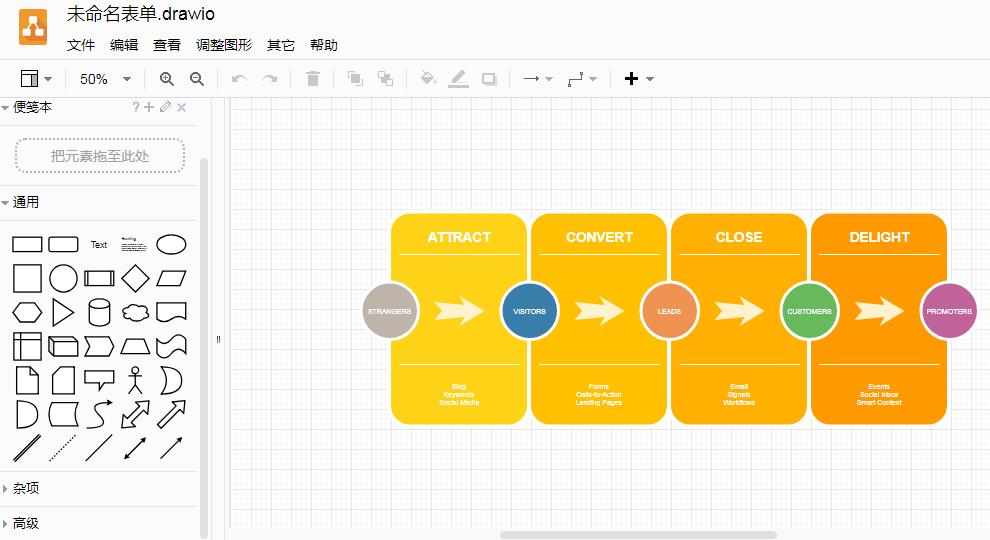This screenshot has height=540, width=990.
Task: Click the delete trash icon
Action: (x=313, y=79)
